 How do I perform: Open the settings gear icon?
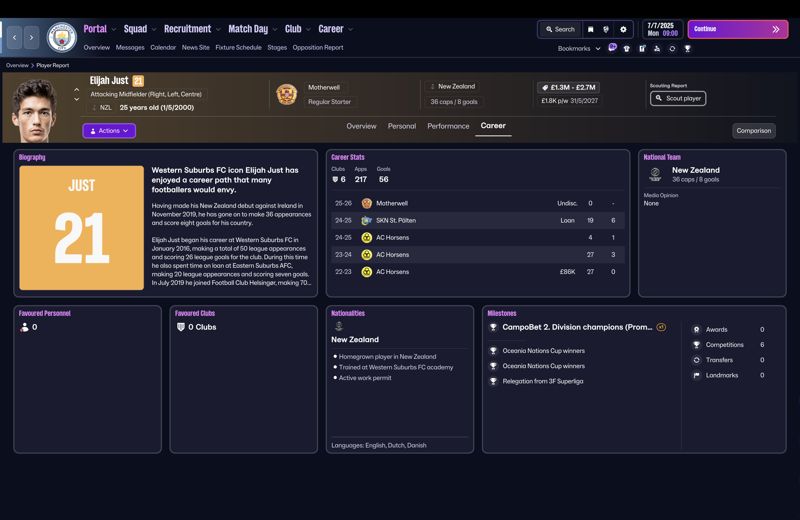(623, 30)
